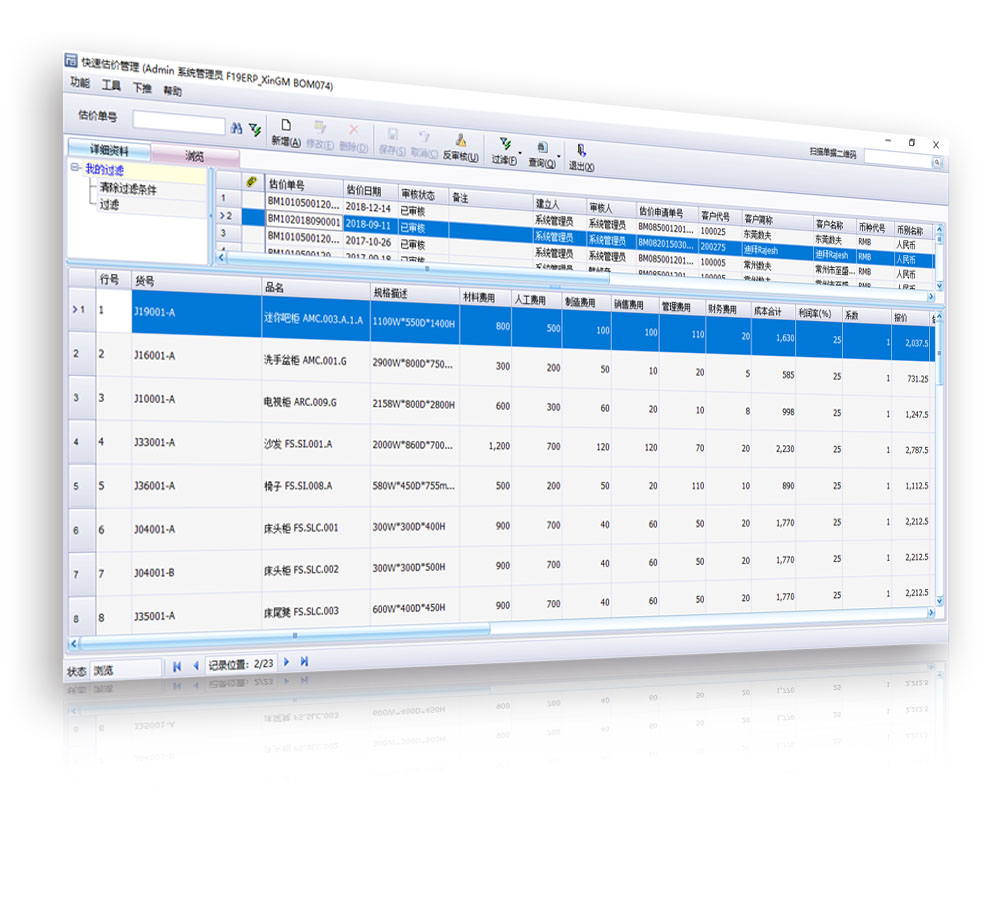Click the binoculars search icon
Screen dimensions: 1000x916
pyautogui.click(x=237, y=127)
